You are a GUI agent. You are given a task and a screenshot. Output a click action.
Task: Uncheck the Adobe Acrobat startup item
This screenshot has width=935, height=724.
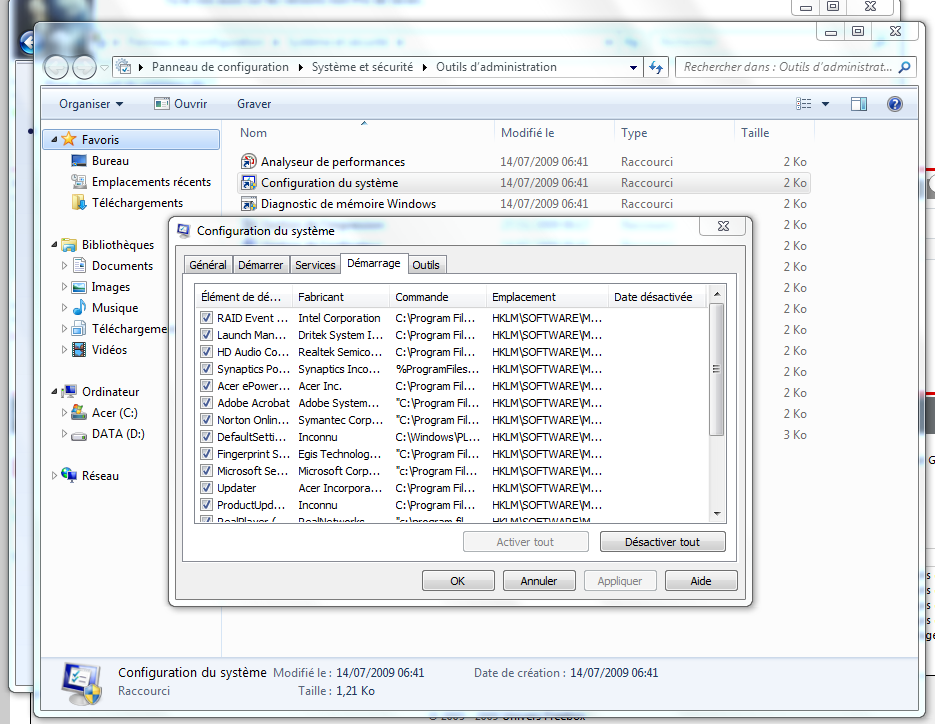click(x=206, y=403)
